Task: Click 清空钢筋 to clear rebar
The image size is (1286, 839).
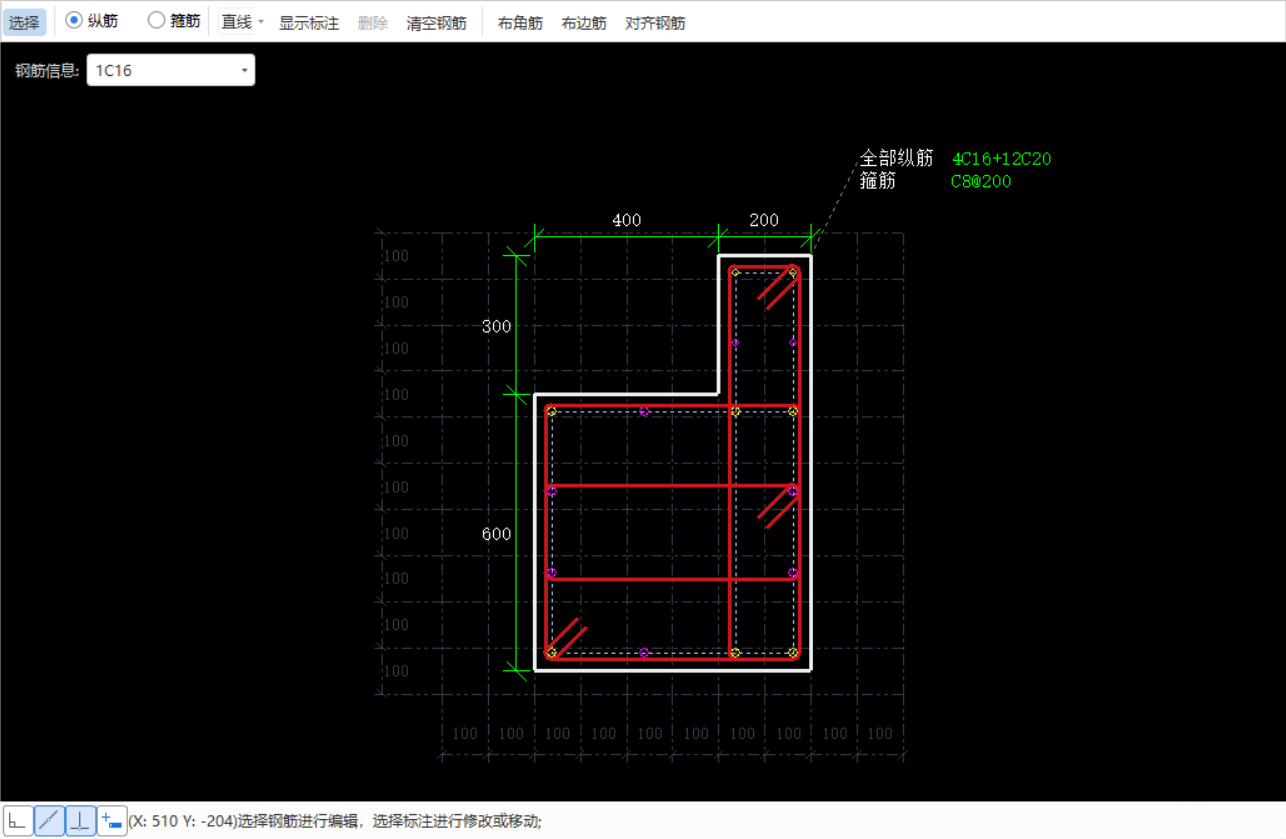Action: click(436, 22)
